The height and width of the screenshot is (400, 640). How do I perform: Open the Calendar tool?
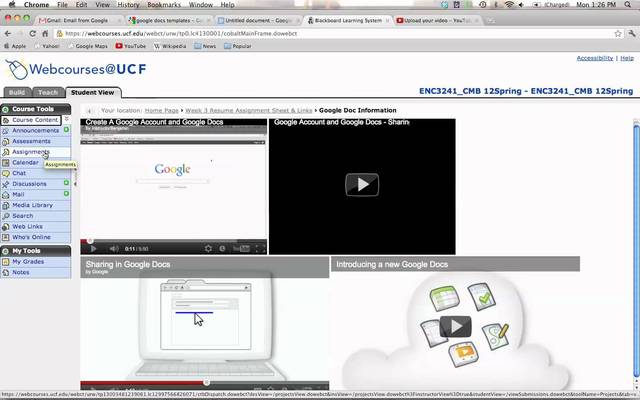tap(25, 162)
